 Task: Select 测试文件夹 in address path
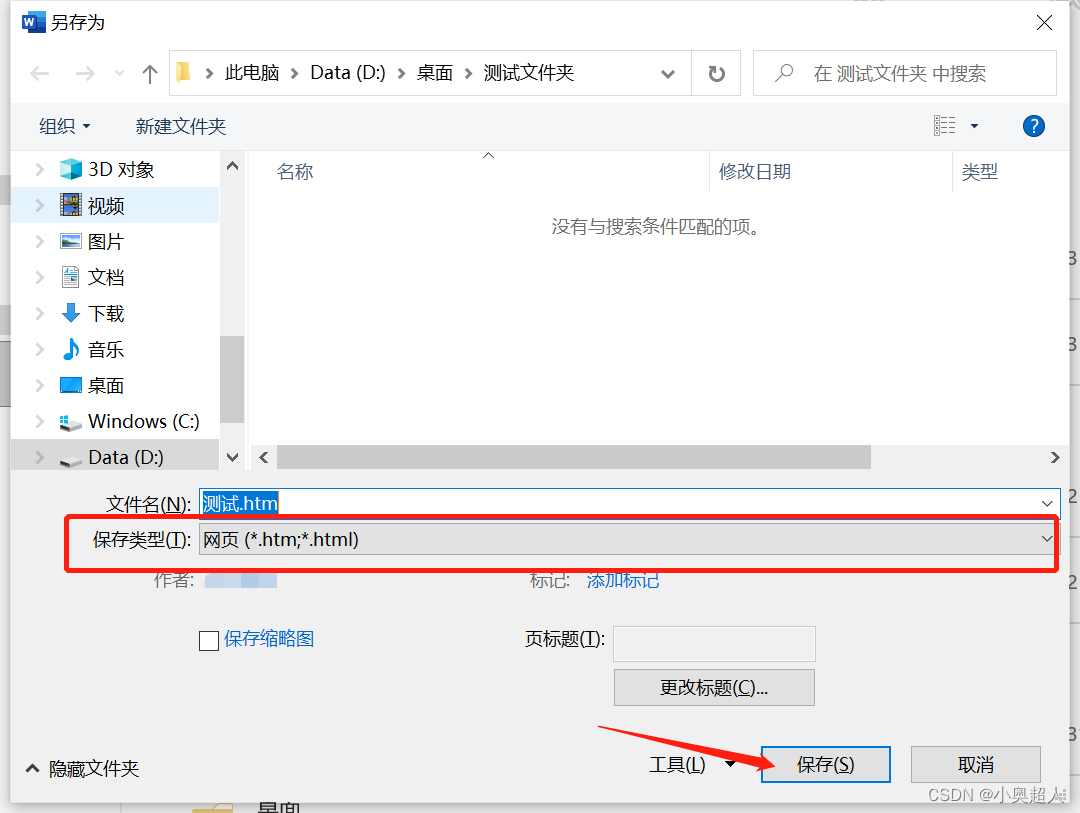coord(528,72)
